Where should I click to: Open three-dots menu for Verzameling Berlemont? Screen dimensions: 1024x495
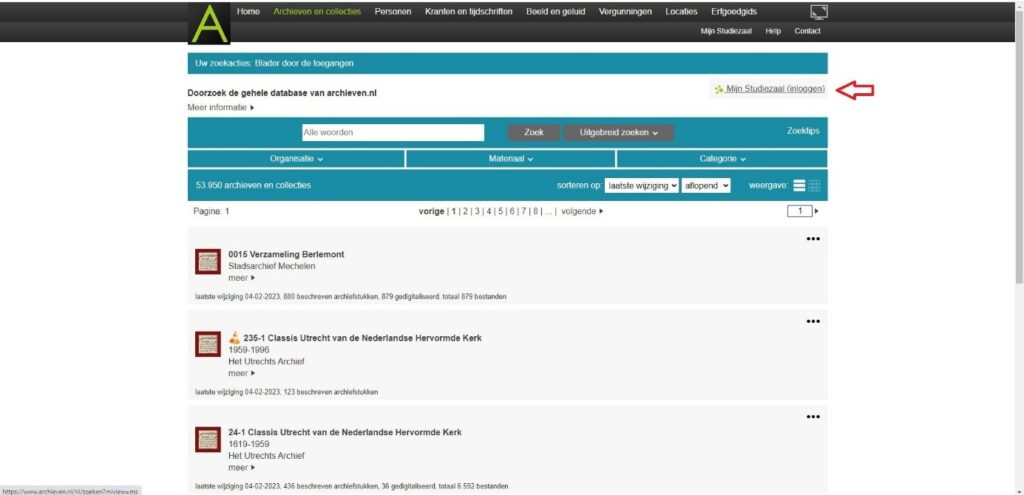[x=812, y=239]
